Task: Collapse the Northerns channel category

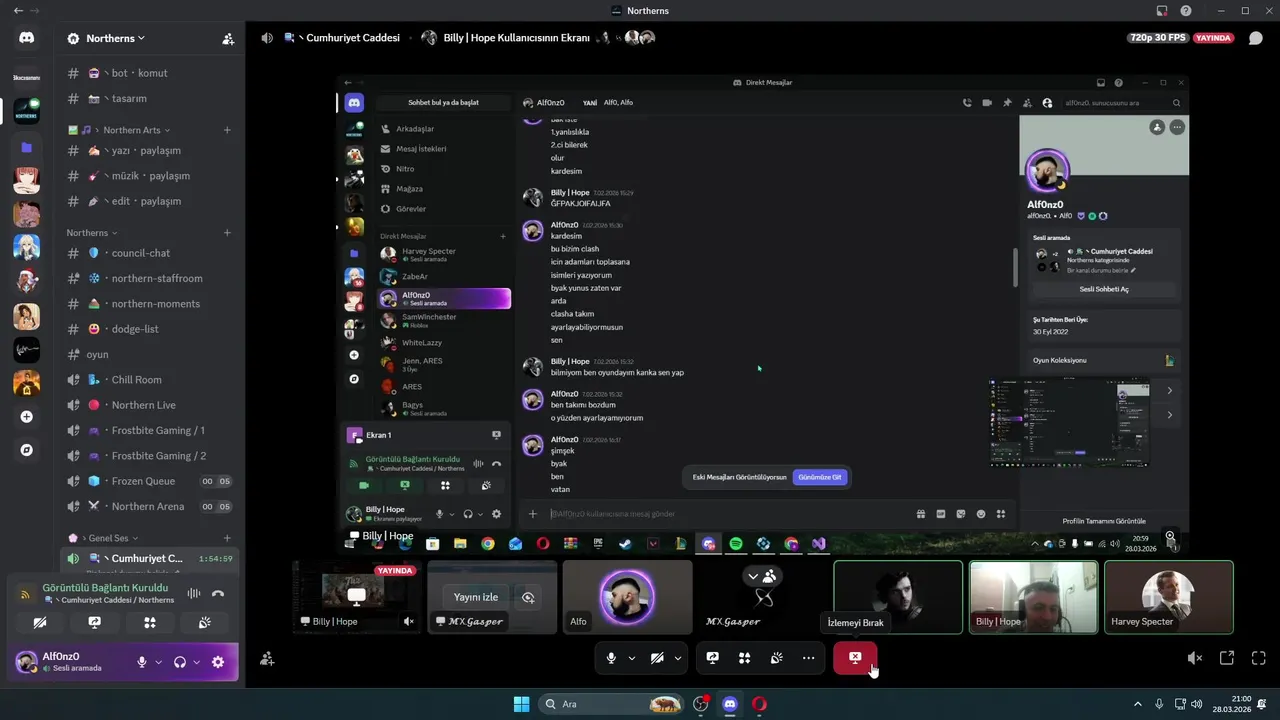Action: (x=92, y=233)
